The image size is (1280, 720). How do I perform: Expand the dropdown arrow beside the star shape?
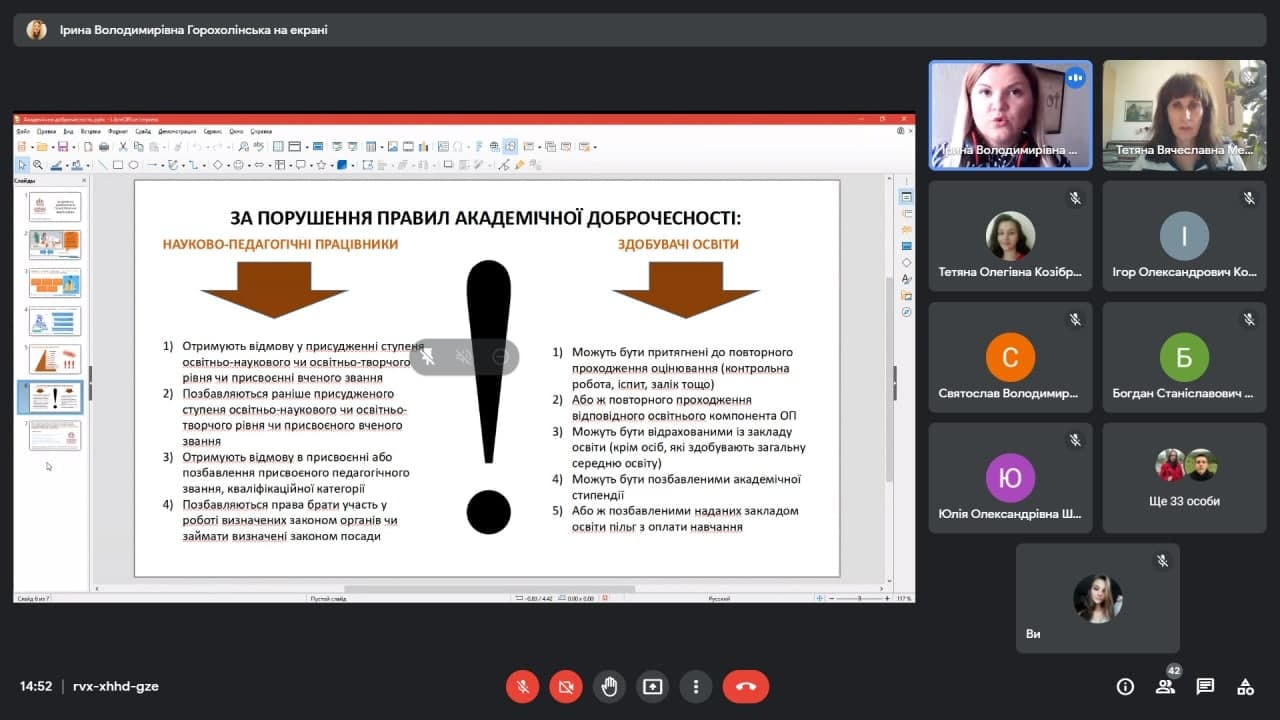pyautogui.click(x=332, y=165)
